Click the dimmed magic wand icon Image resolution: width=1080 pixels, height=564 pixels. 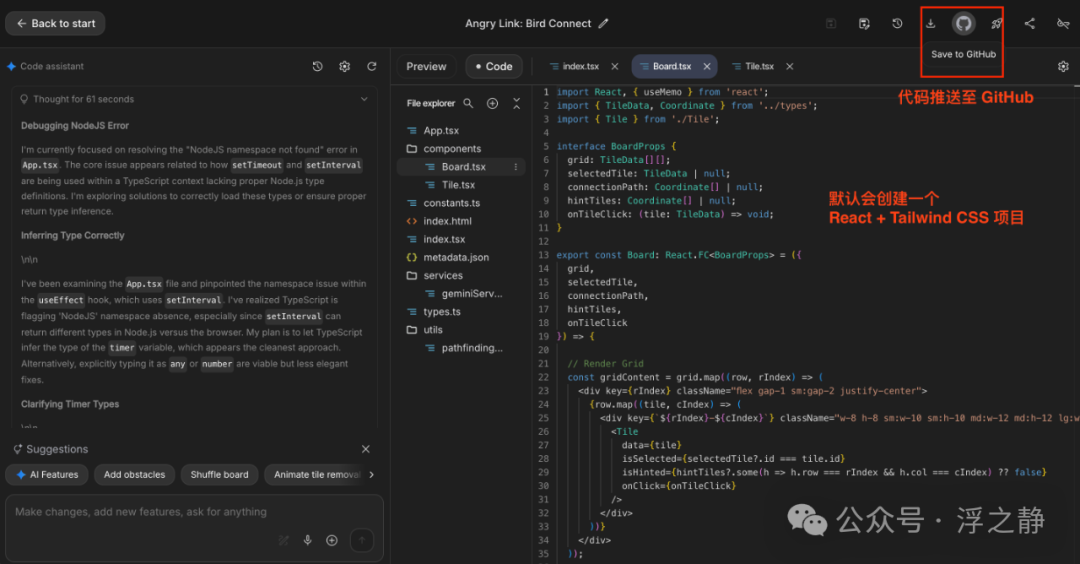(x=283, y=540)
